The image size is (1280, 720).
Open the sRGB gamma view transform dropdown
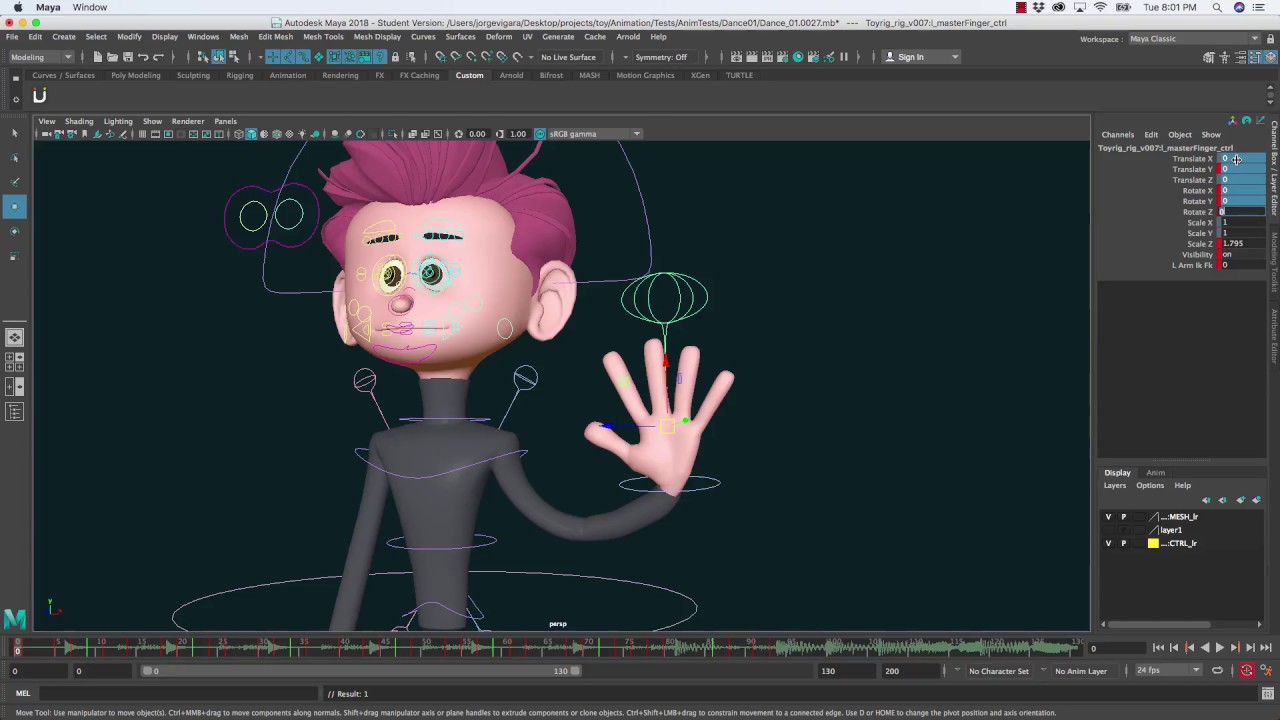[594, 134]
